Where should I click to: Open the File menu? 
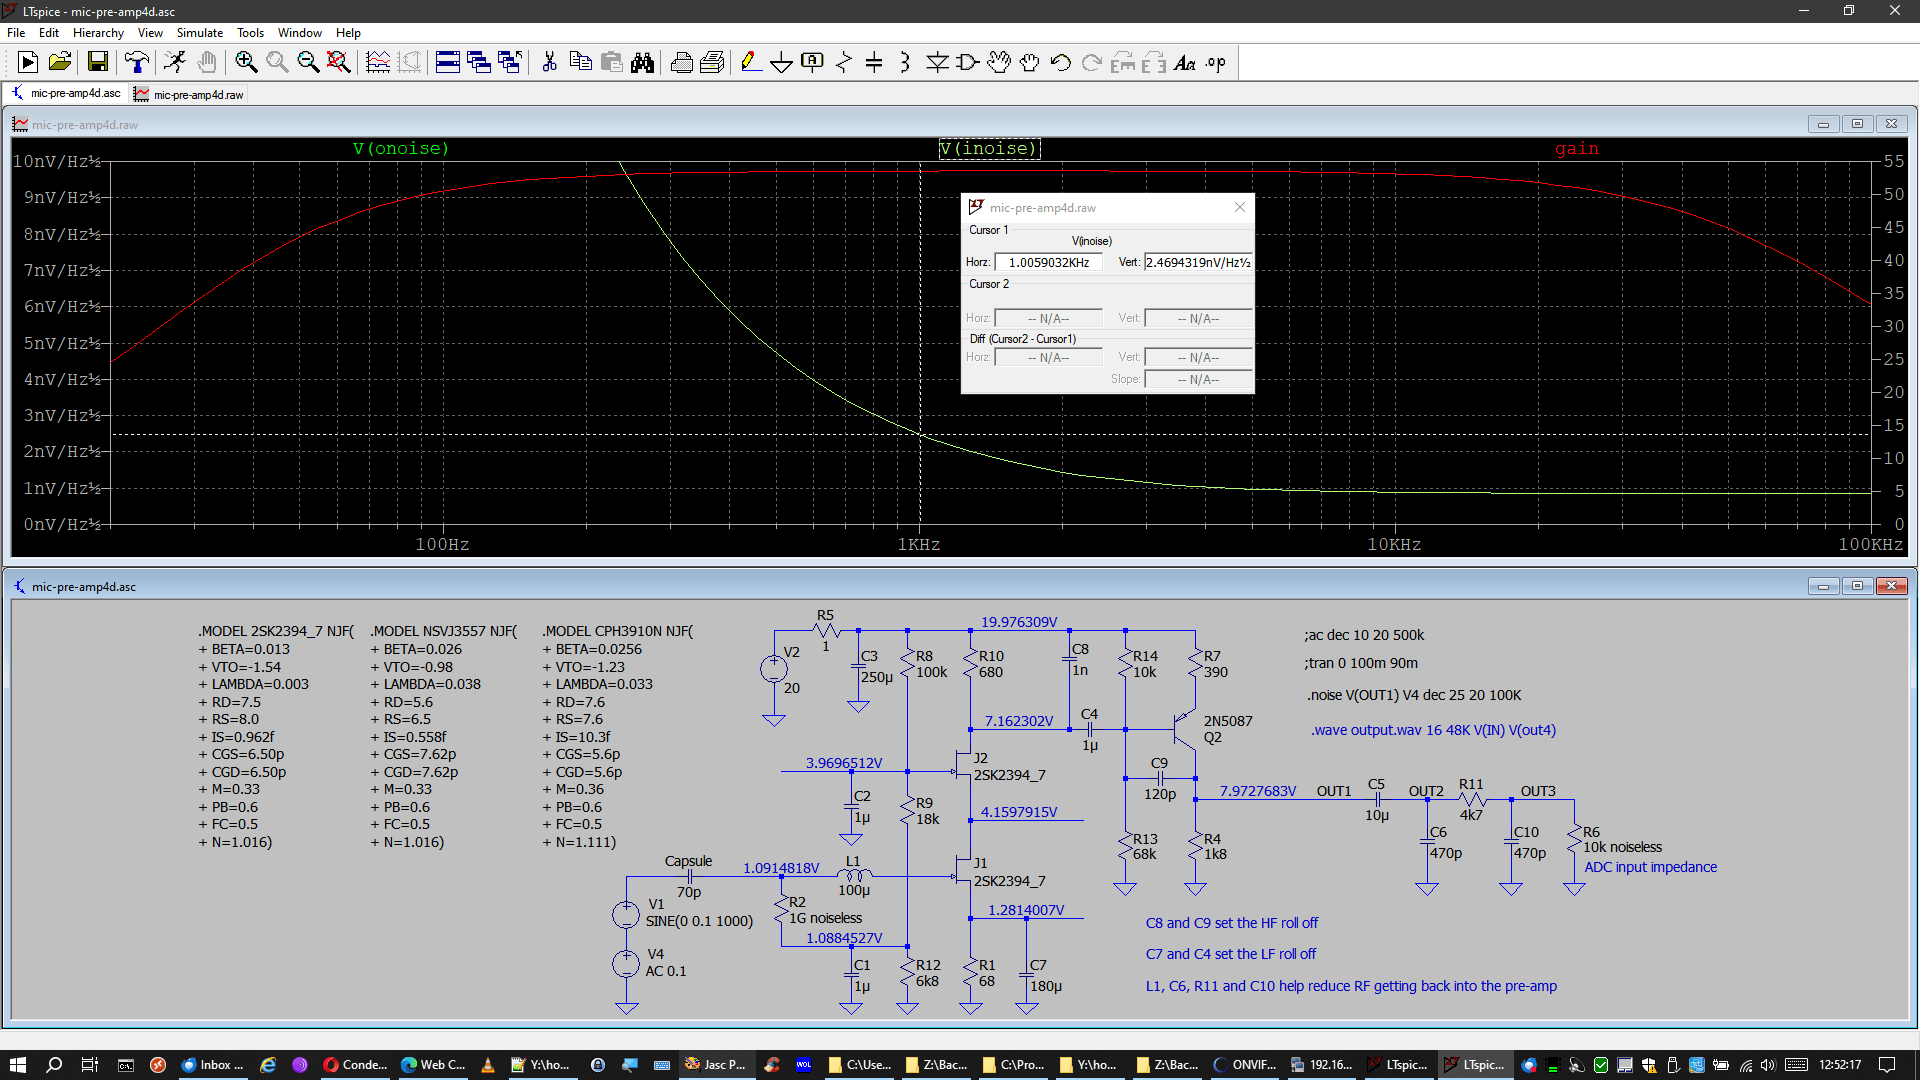pyautogui.click(x=16, y=33)
